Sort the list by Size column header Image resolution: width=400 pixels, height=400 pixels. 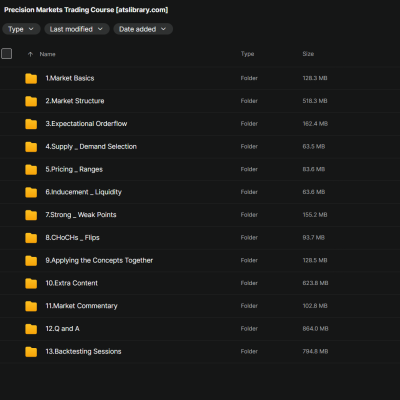(308, 54)
